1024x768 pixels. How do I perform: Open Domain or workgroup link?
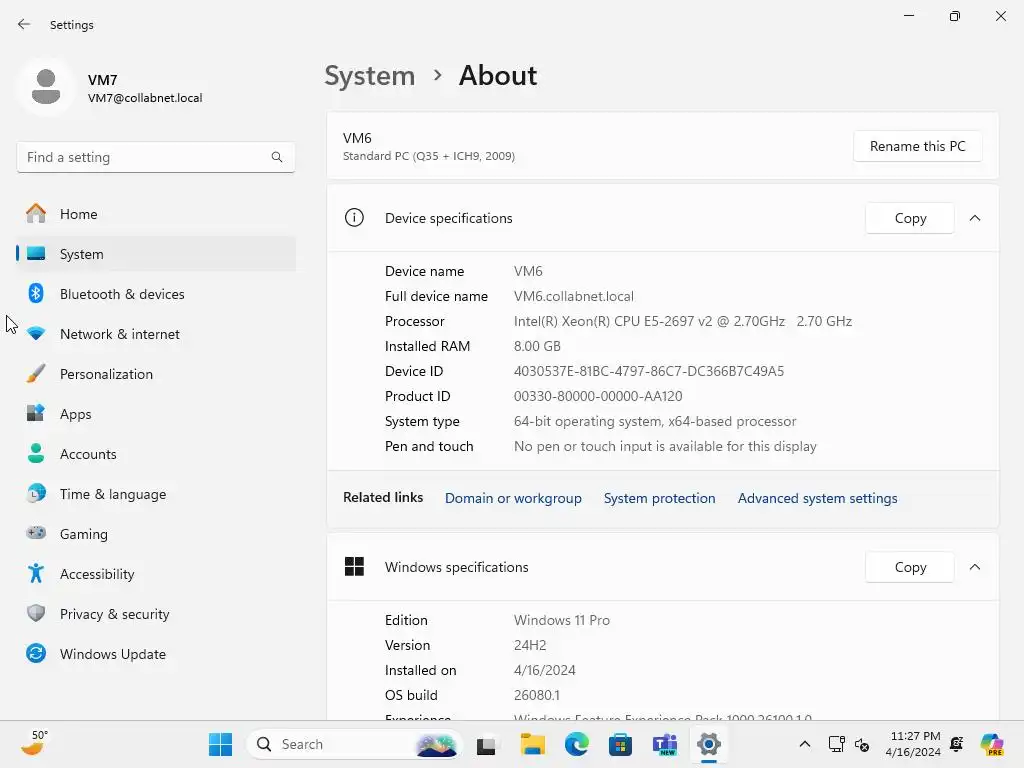click(513, 498)
